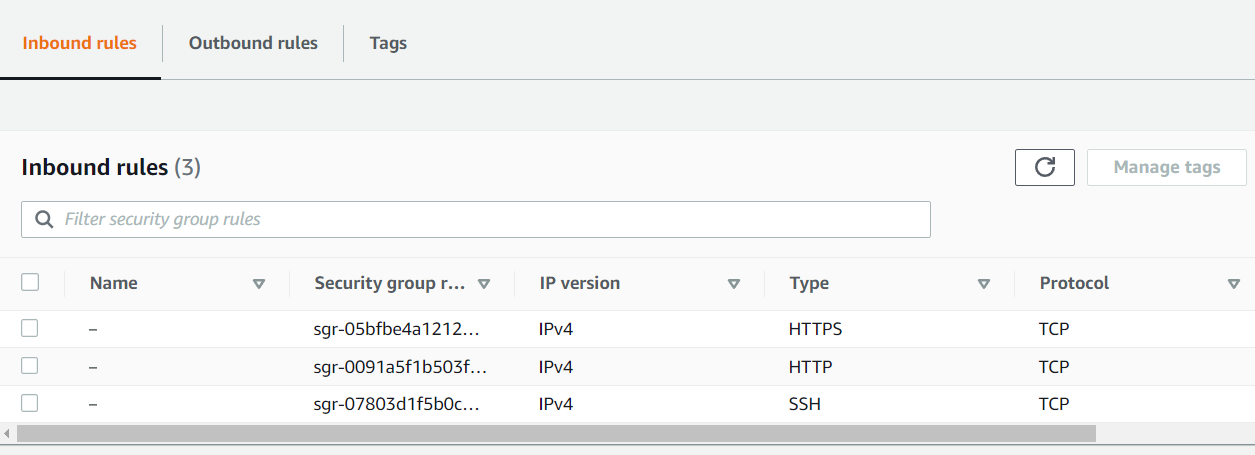Click rule ID sgr-05bfbe4a1212 for HTTPS

pos(400,329)
